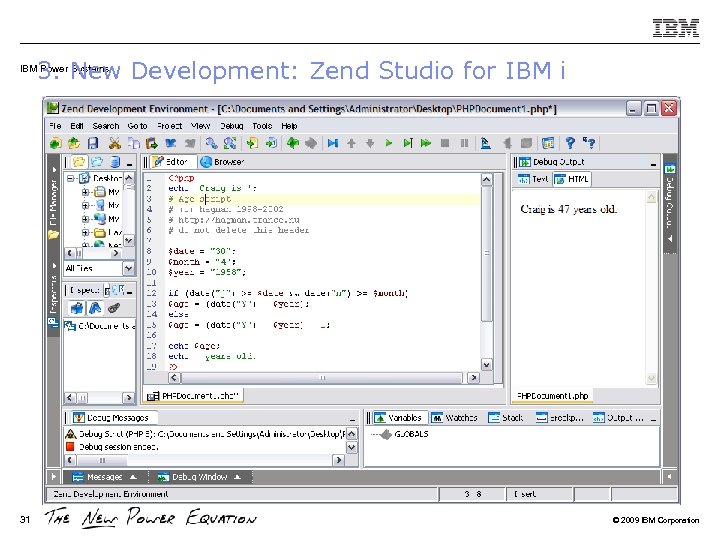This screenshot has height=540, width=720.
Task: Click the gray chain-link Inspector icon
Action: (x=114, y=308)
